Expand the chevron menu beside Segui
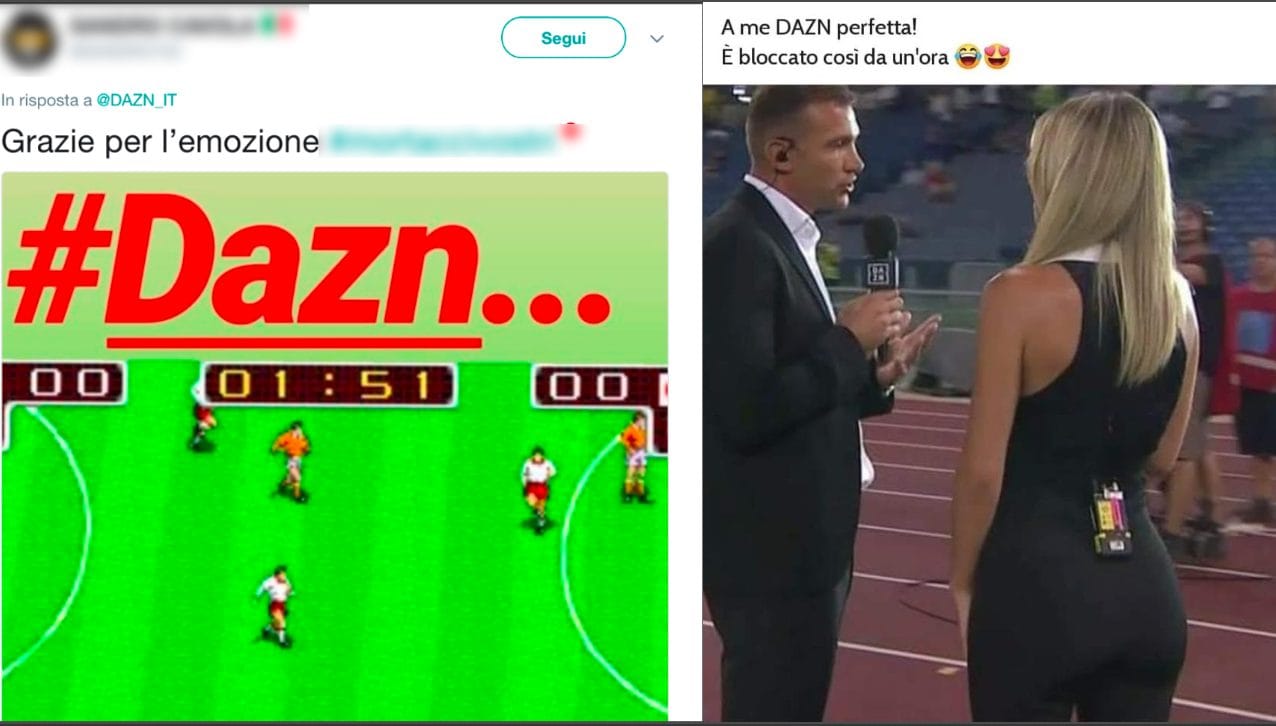The image size is (1276, 726). pyautogui.click(x=657, y=39)
